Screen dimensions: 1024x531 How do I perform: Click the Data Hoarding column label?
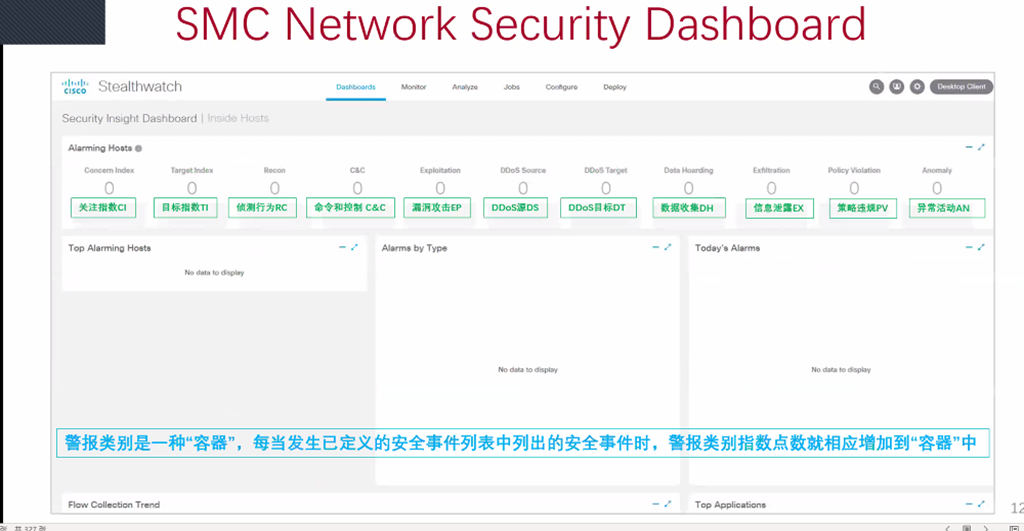(x=688, y=170)
